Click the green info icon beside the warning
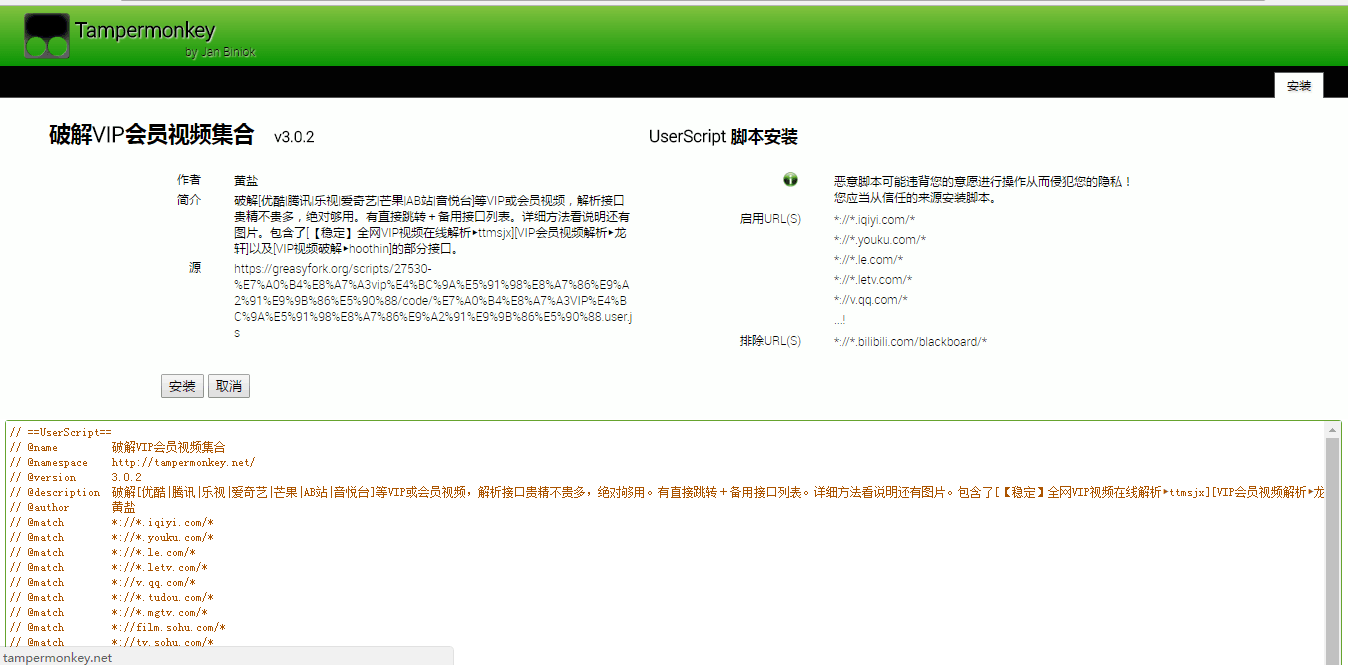Viewport: 1348px width, 665px height. pyautogui.click(x=790, y=180)
